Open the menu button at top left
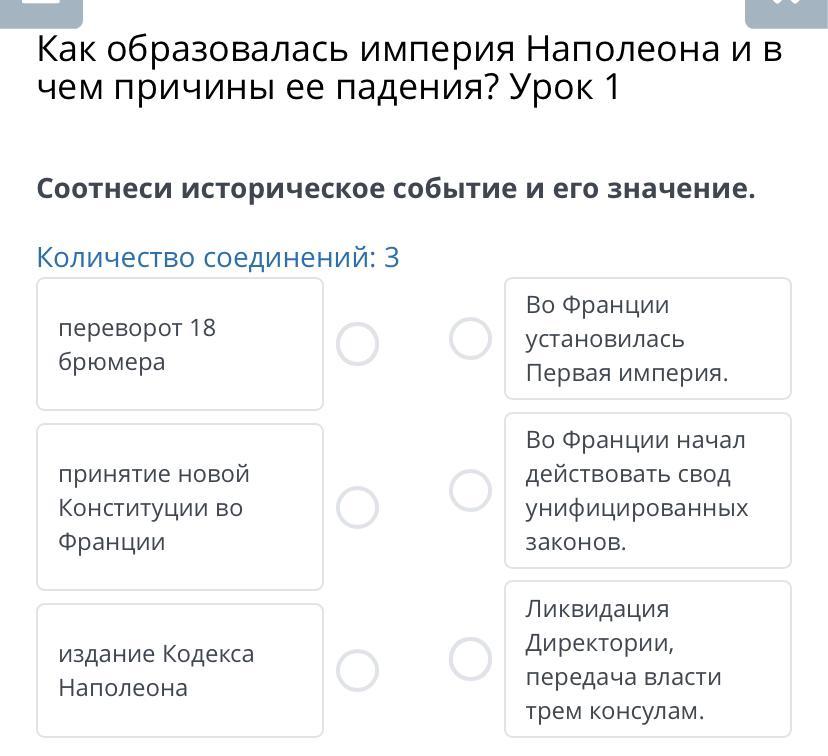This screenshot has width=828, height=756. pos(40,10)
